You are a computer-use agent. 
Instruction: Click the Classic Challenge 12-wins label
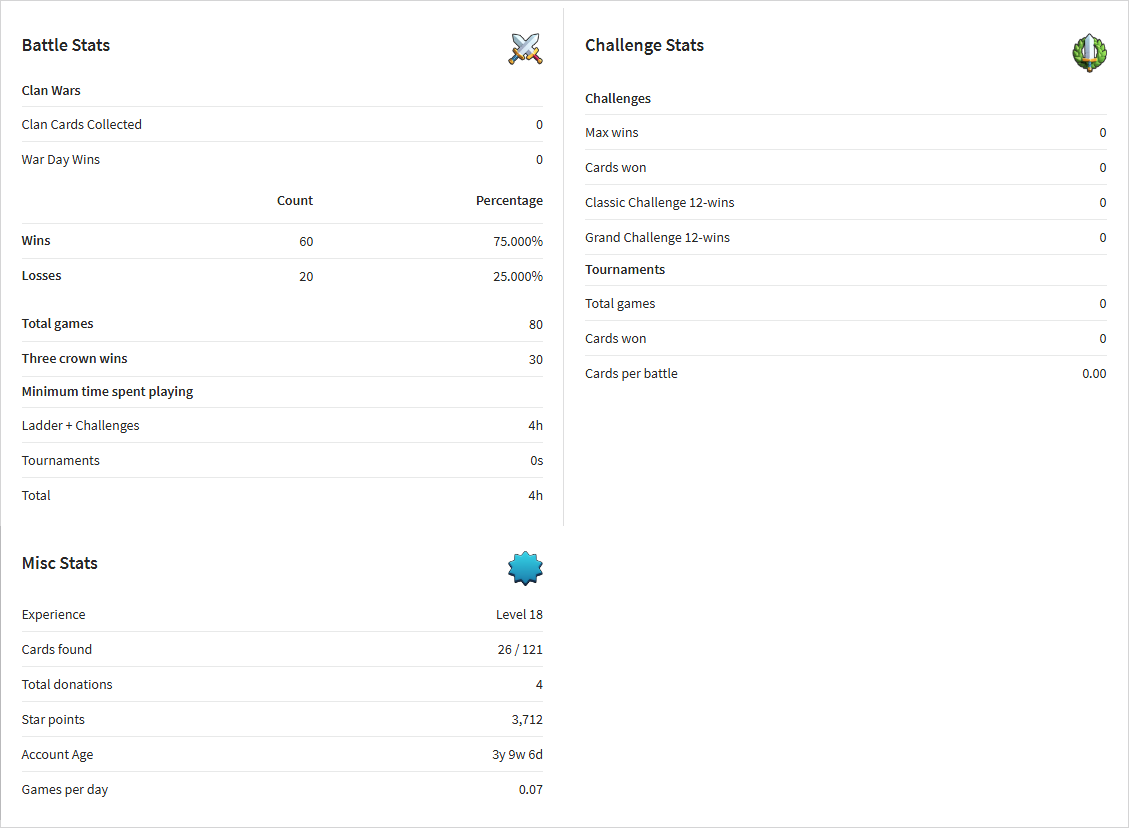pos(660,202)
